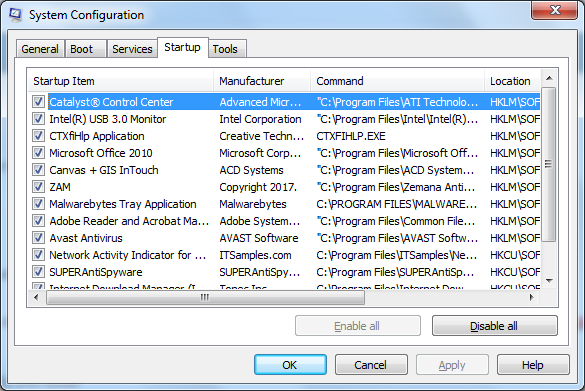This screenshot has height=391, width=585.
Task: Click the Zemana Anti... command cell
Action: tap(395, 187)
